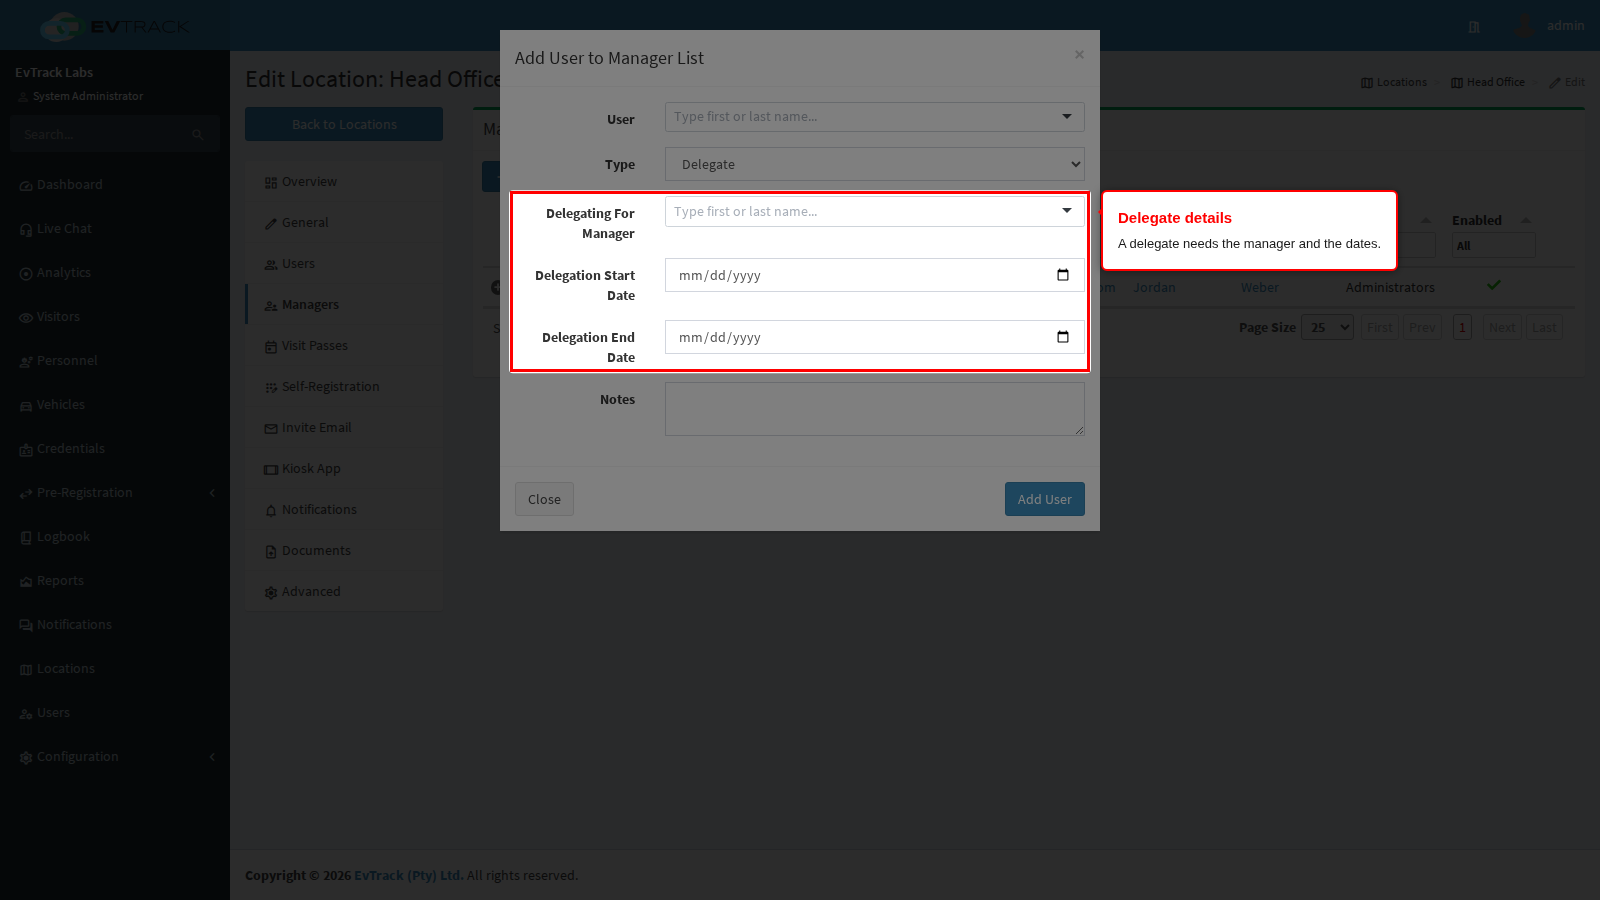Open calendar picker for Delegation End Date

pyautogui.click(x=1063, y=337)
